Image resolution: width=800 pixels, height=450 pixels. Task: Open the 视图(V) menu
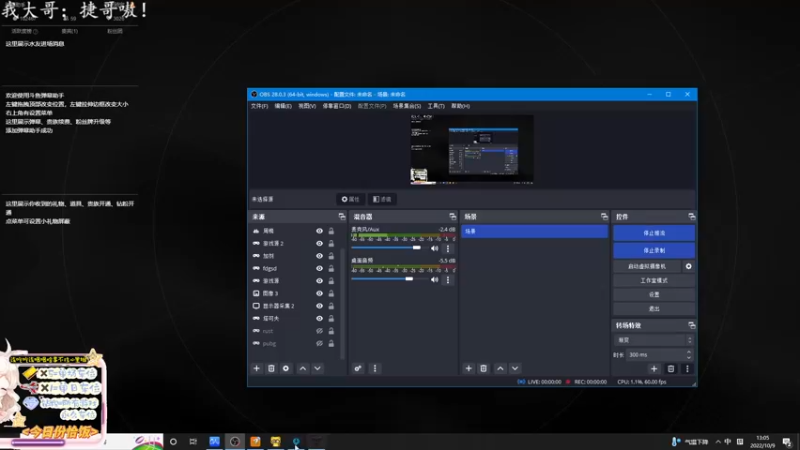pyautogui.click(x=307, y=106)
